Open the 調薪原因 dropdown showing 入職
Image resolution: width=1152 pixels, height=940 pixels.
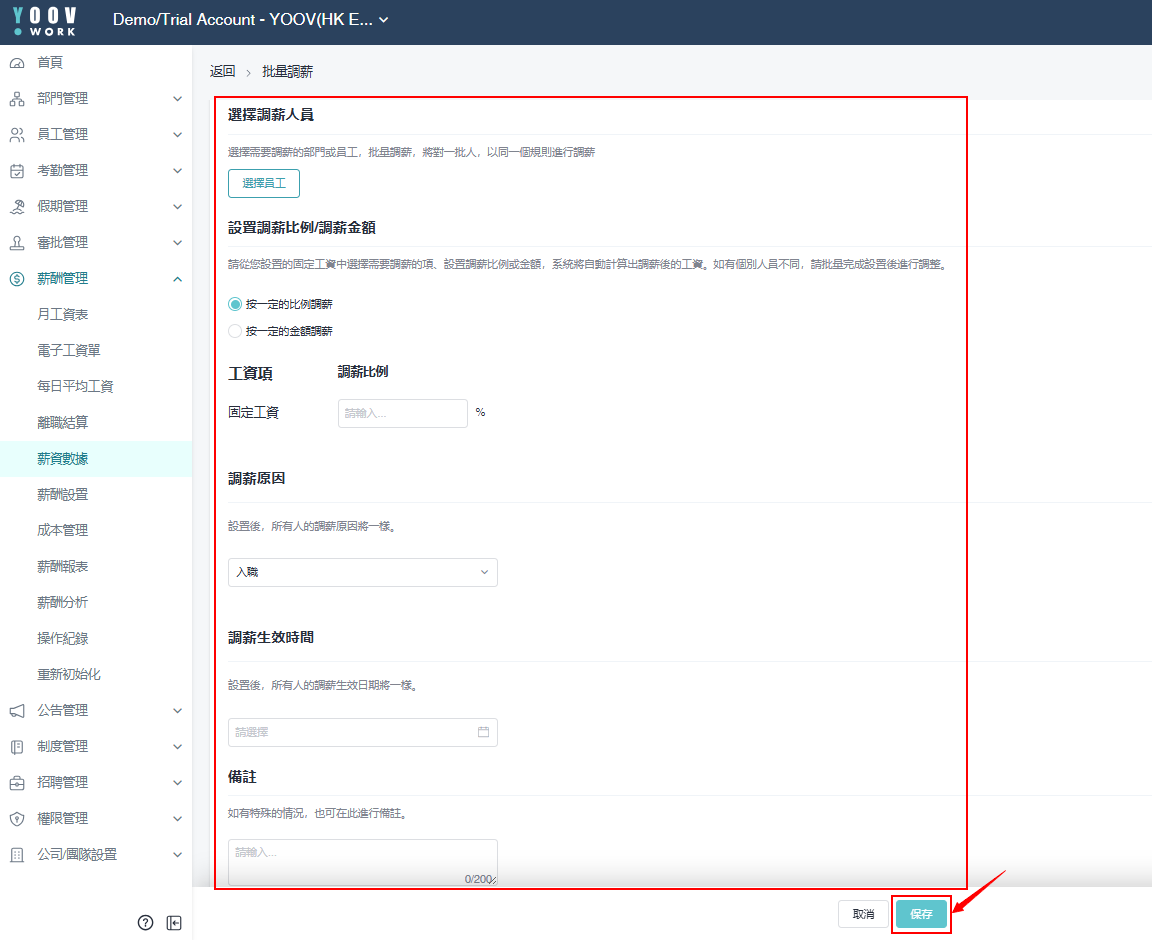[362, 572]
